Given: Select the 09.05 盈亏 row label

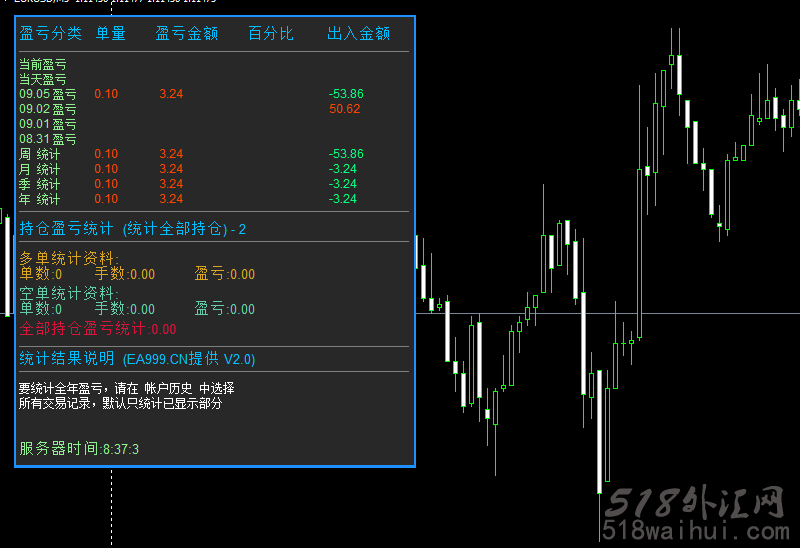Looking at the screenshot, I should pyautogui.click(x=47, y=94).
